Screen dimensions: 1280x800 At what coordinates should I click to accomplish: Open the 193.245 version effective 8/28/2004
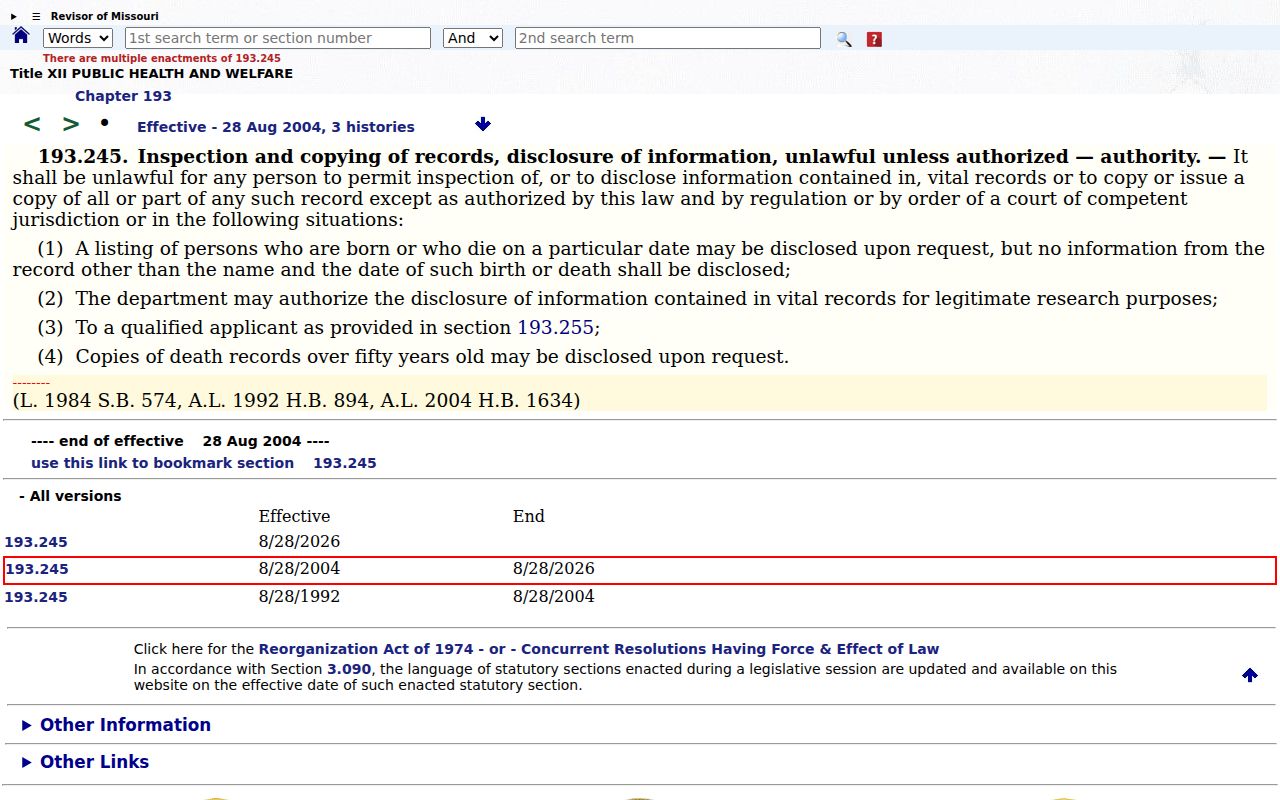(x=37, y=569)
